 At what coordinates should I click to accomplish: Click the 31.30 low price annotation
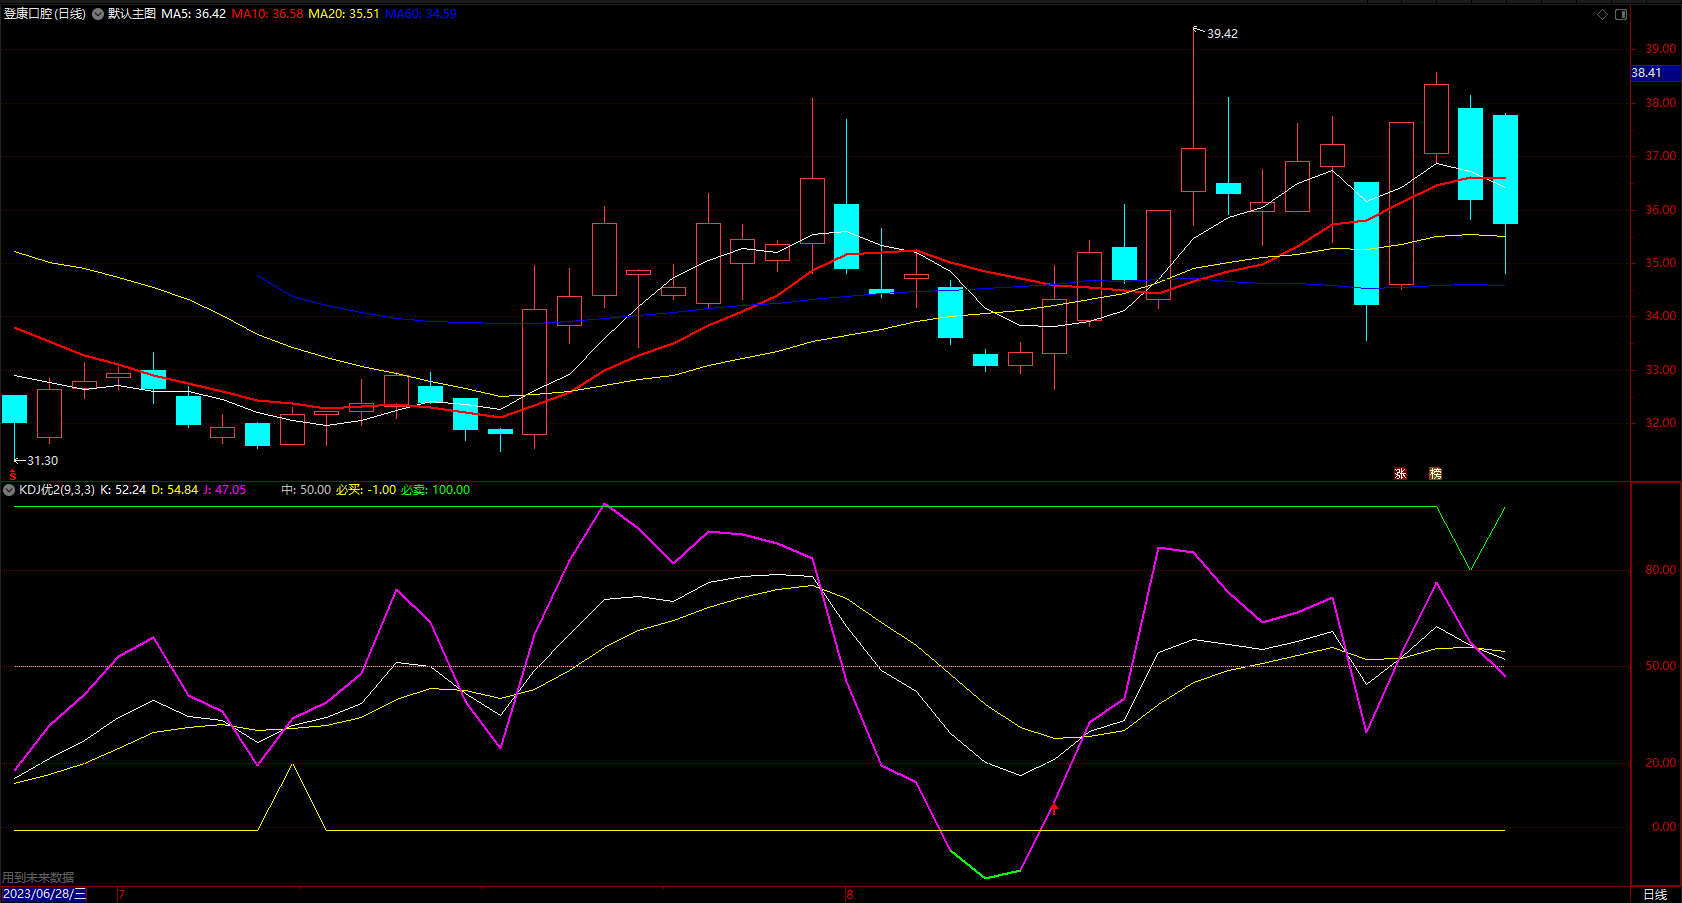[42, 461]
